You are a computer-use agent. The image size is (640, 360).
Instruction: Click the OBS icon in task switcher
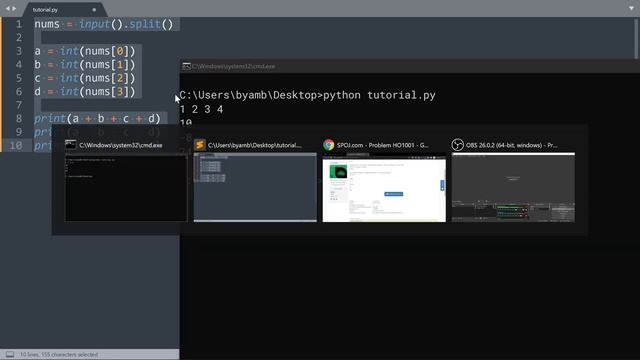pyautogui.click(x=458, y=145)
